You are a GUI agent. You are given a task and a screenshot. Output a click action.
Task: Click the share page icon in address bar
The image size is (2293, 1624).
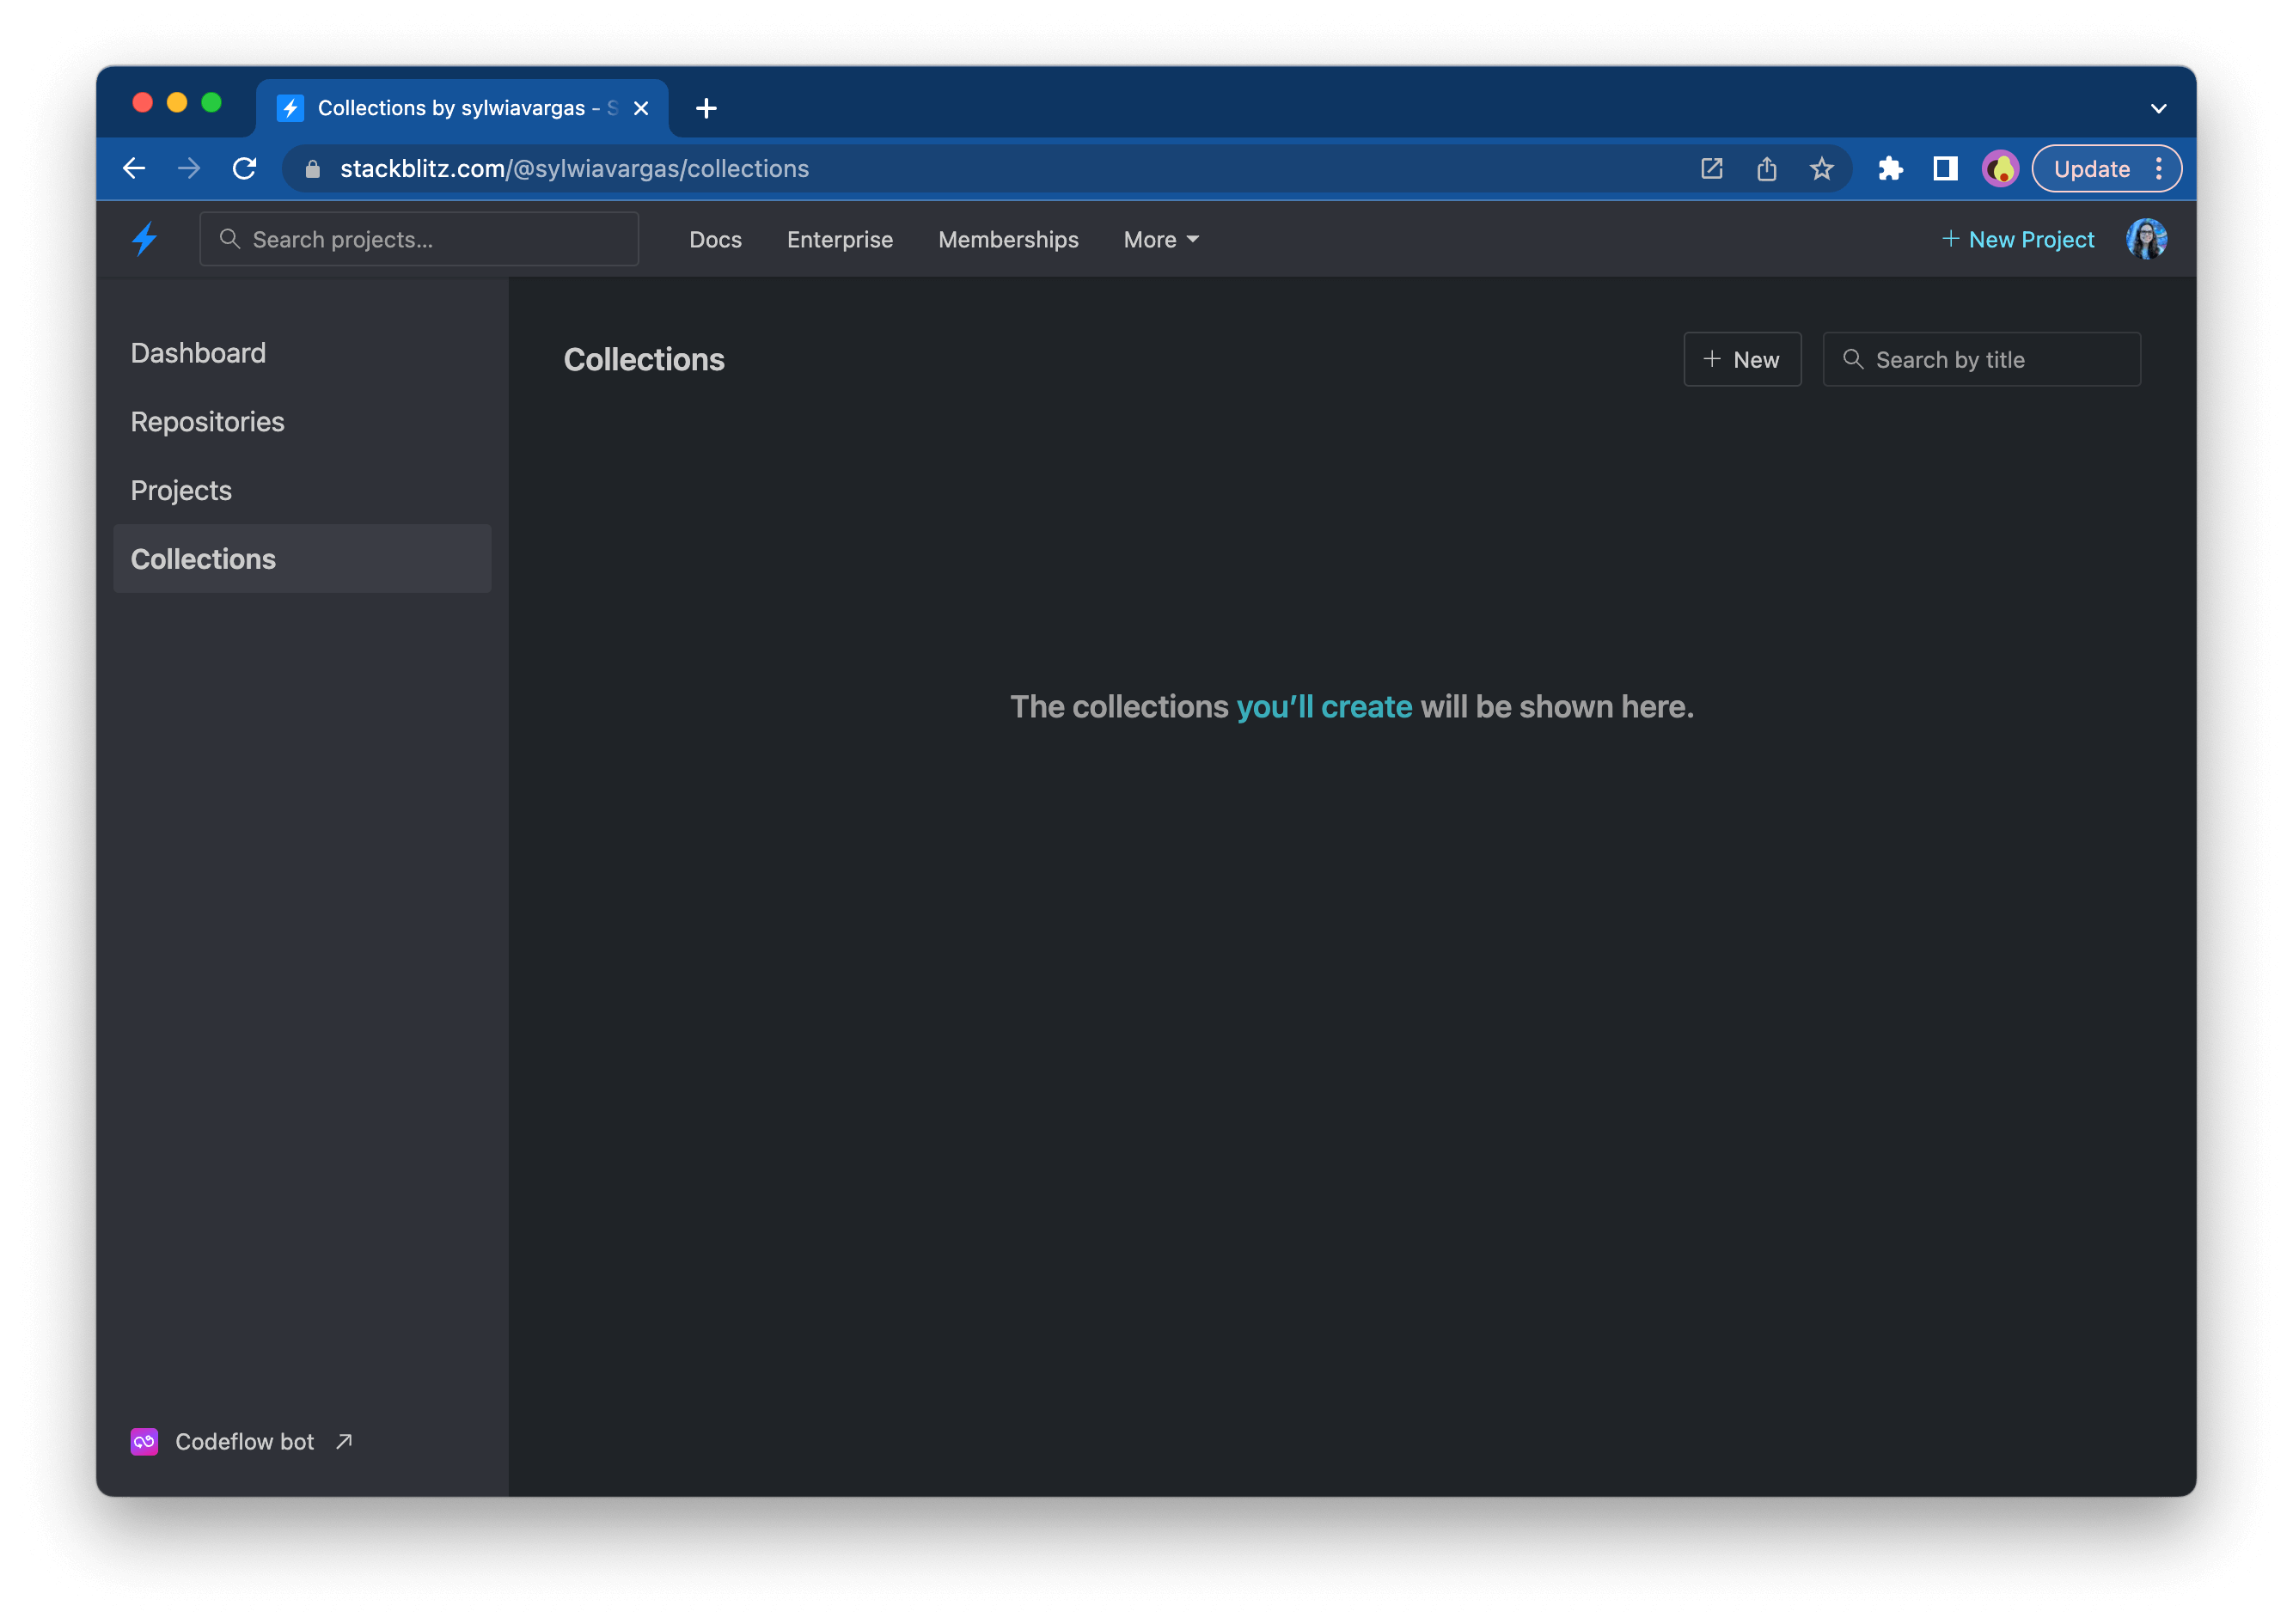coord(1766,169)
